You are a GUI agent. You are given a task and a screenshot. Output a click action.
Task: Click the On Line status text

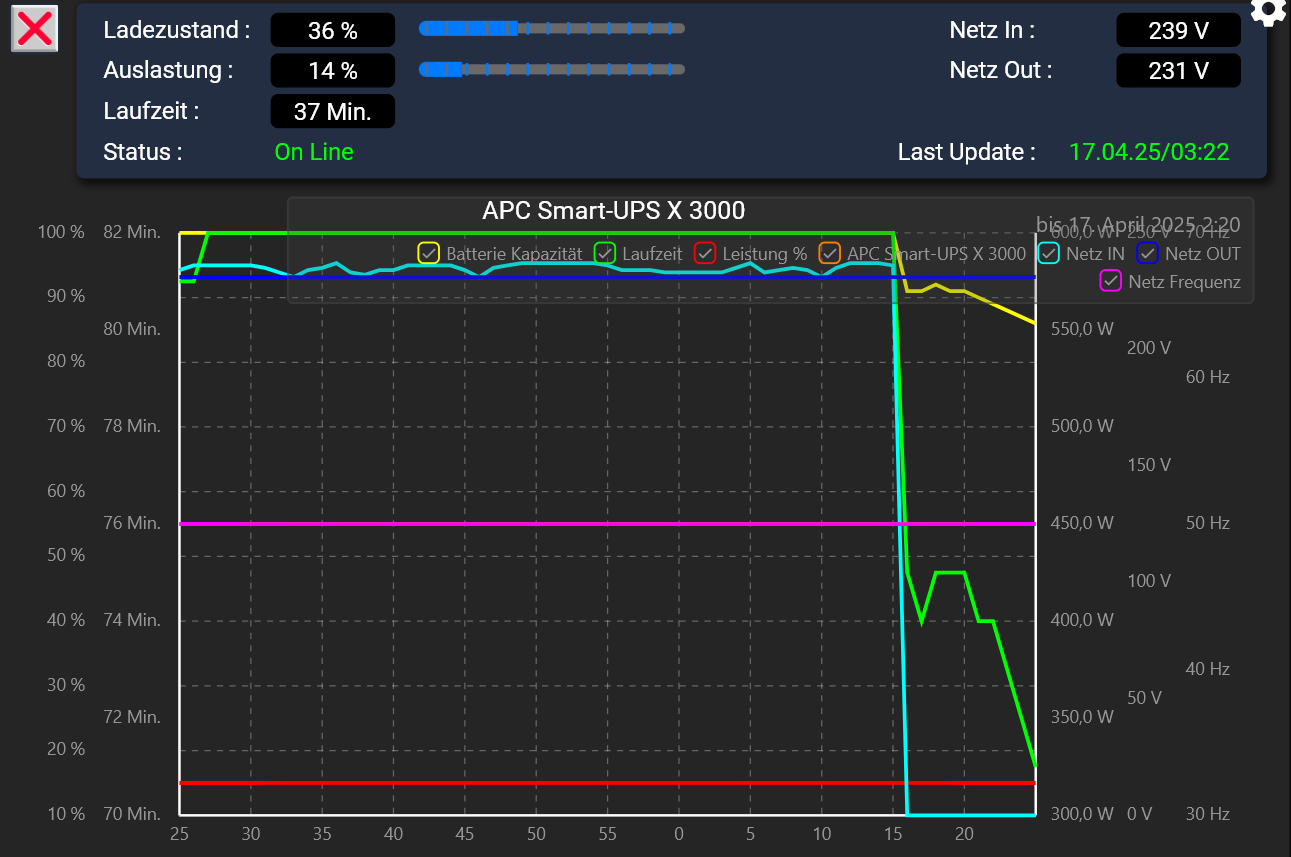coord(314,152)
